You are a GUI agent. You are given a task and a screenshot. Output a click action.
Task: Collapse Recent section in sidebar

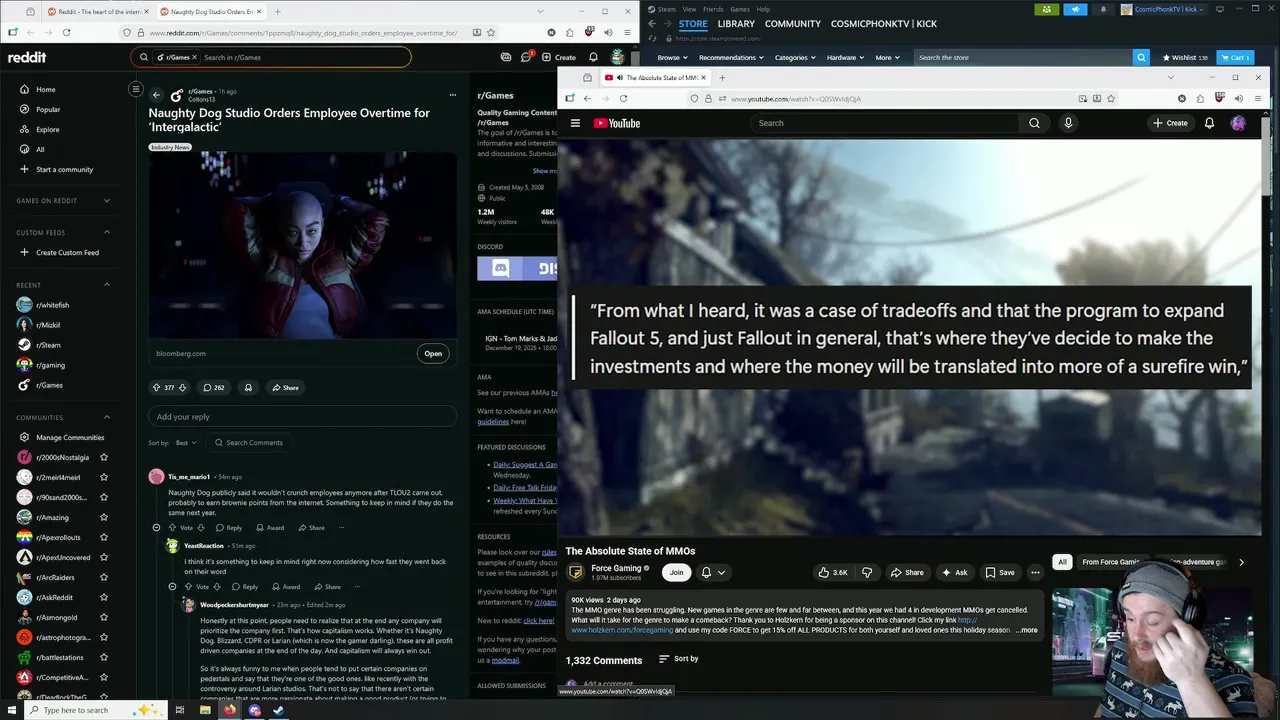pos(107,284)
